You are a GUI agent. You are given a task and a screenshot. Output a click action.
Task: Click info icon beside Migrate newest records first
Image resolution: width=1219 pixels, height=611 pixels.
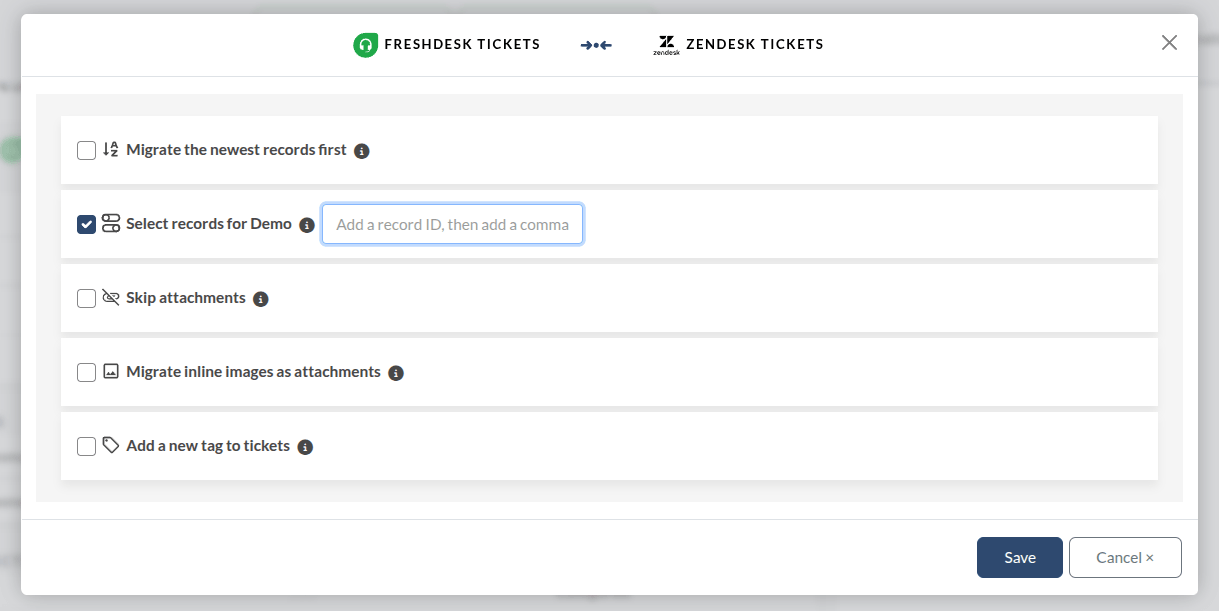pos(362,151)
